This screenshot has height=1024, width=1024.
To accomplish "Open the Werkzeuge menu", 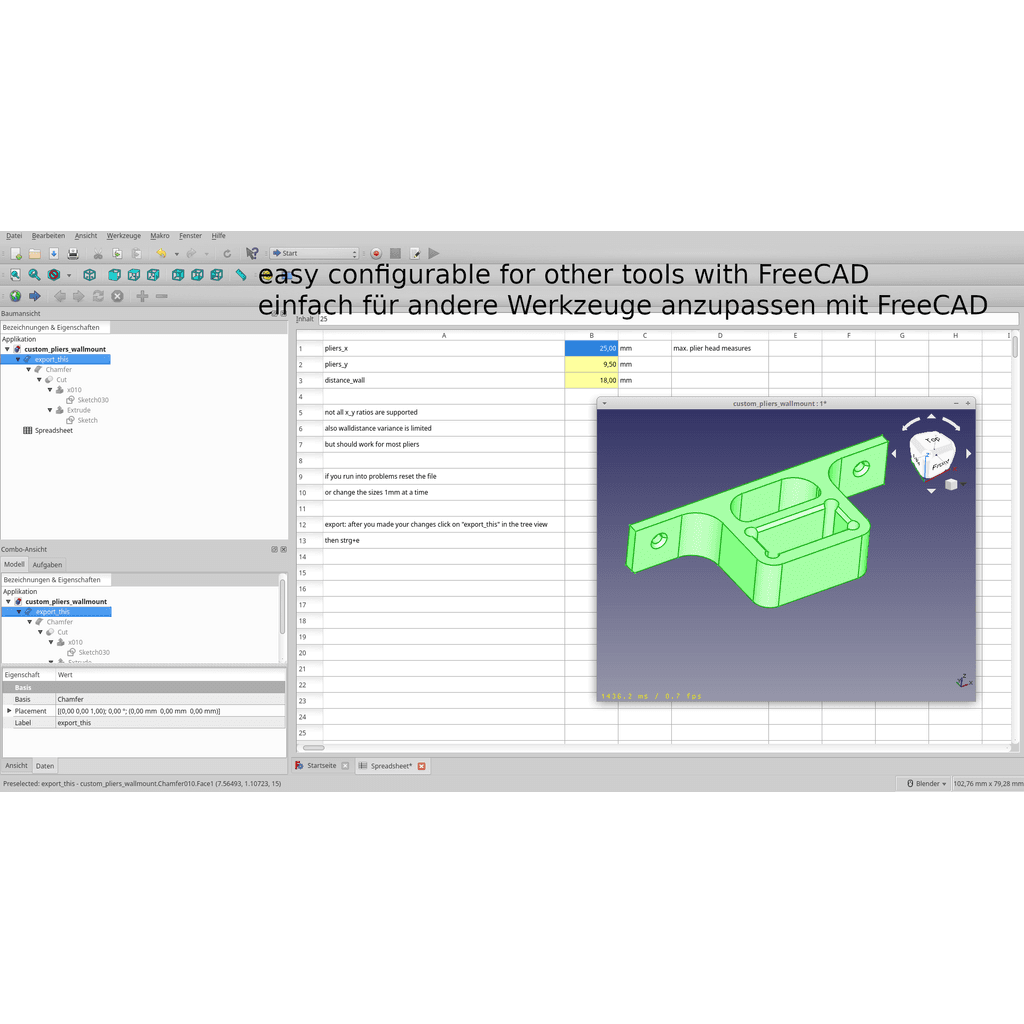I will (x=123, y=236).
